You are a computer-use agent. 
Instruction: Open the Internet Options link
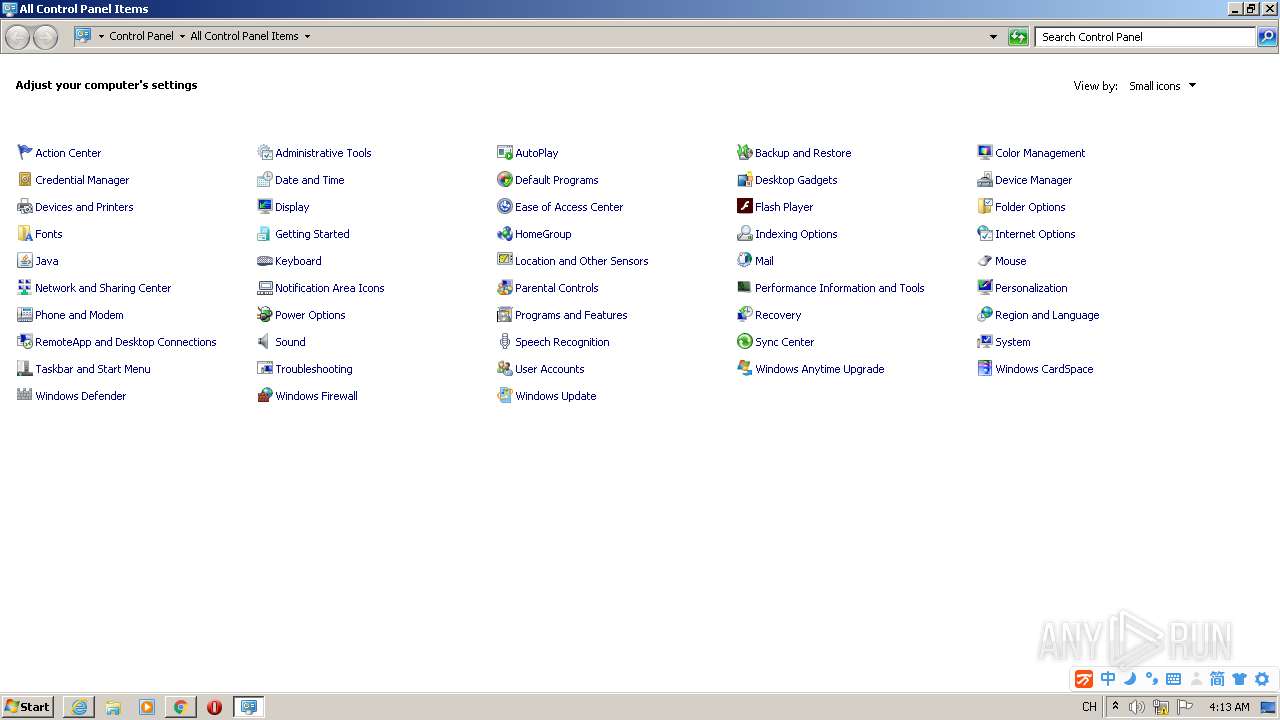(x=1035, y=234)
